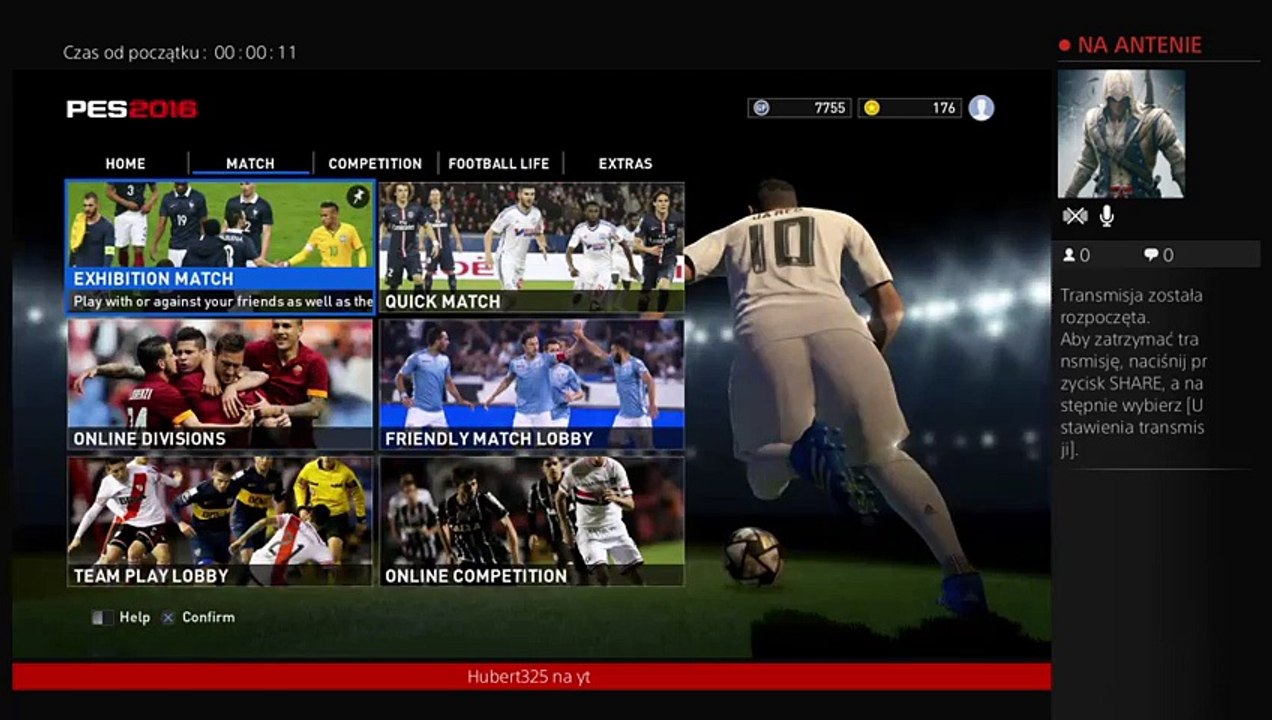Click the gold myClub coin icon
This screenshot has height=720, width=1272.
pos(872,108)
